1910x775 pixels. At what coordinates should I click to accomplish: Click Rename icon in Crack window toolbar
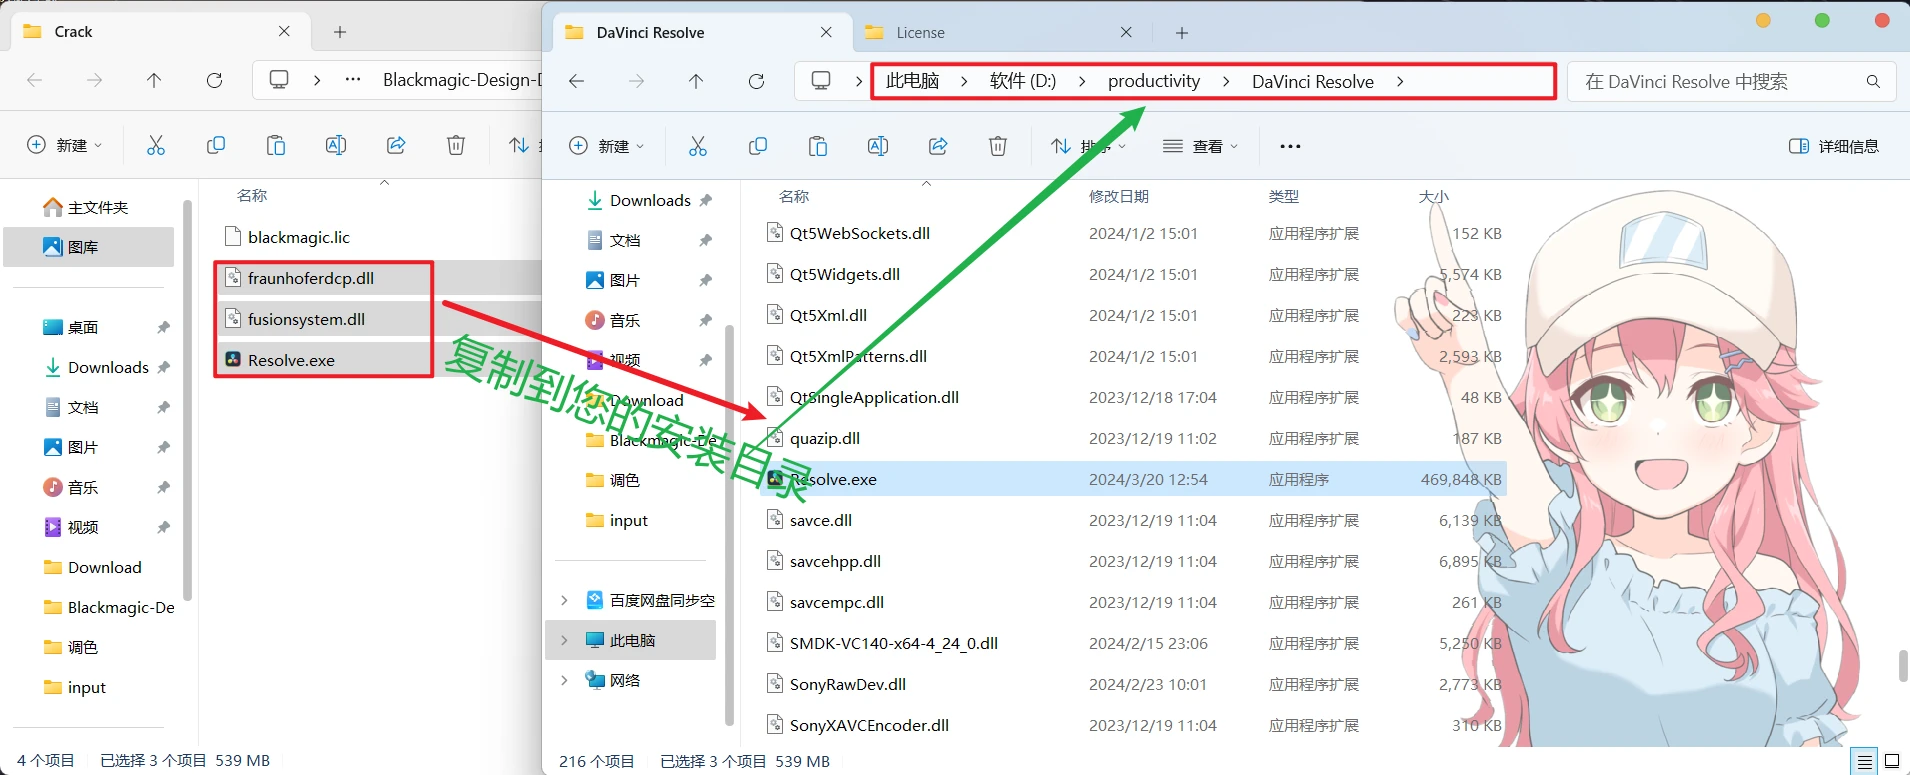tap(336, 145)
